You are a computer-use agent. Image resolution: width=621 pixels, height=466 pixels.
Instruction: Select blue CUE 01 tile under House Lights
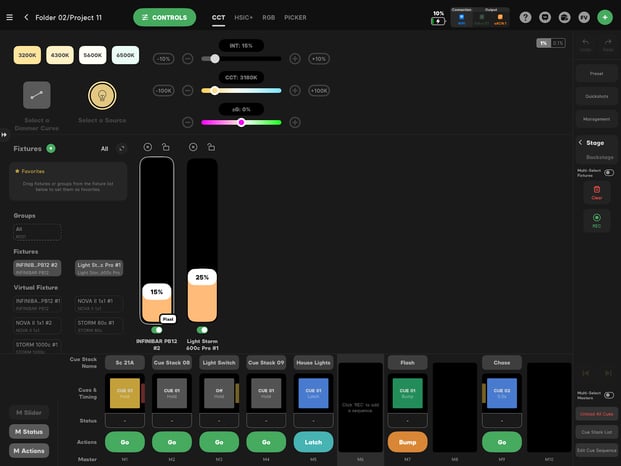tap(313, 393)
